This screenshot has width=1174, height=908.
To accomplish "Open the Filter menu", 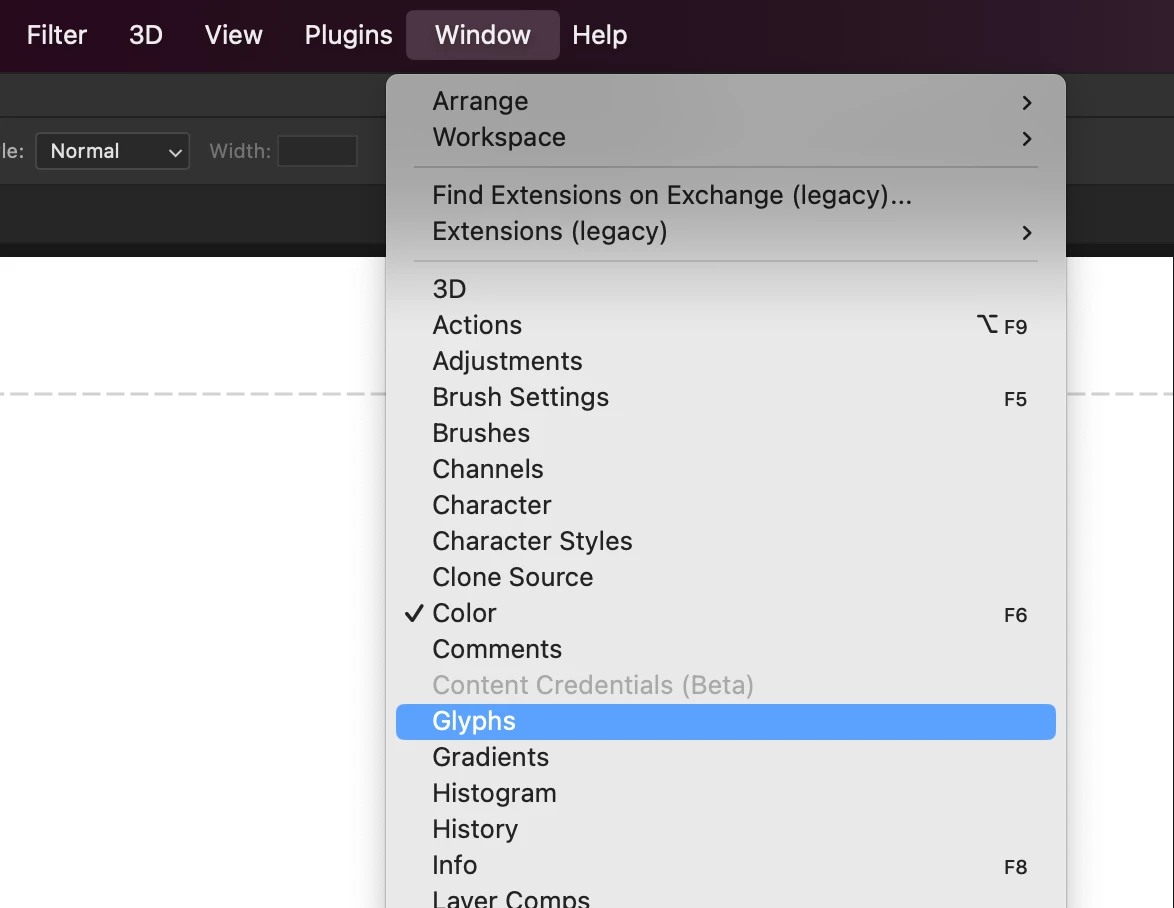I will click(x=56, y=35).
